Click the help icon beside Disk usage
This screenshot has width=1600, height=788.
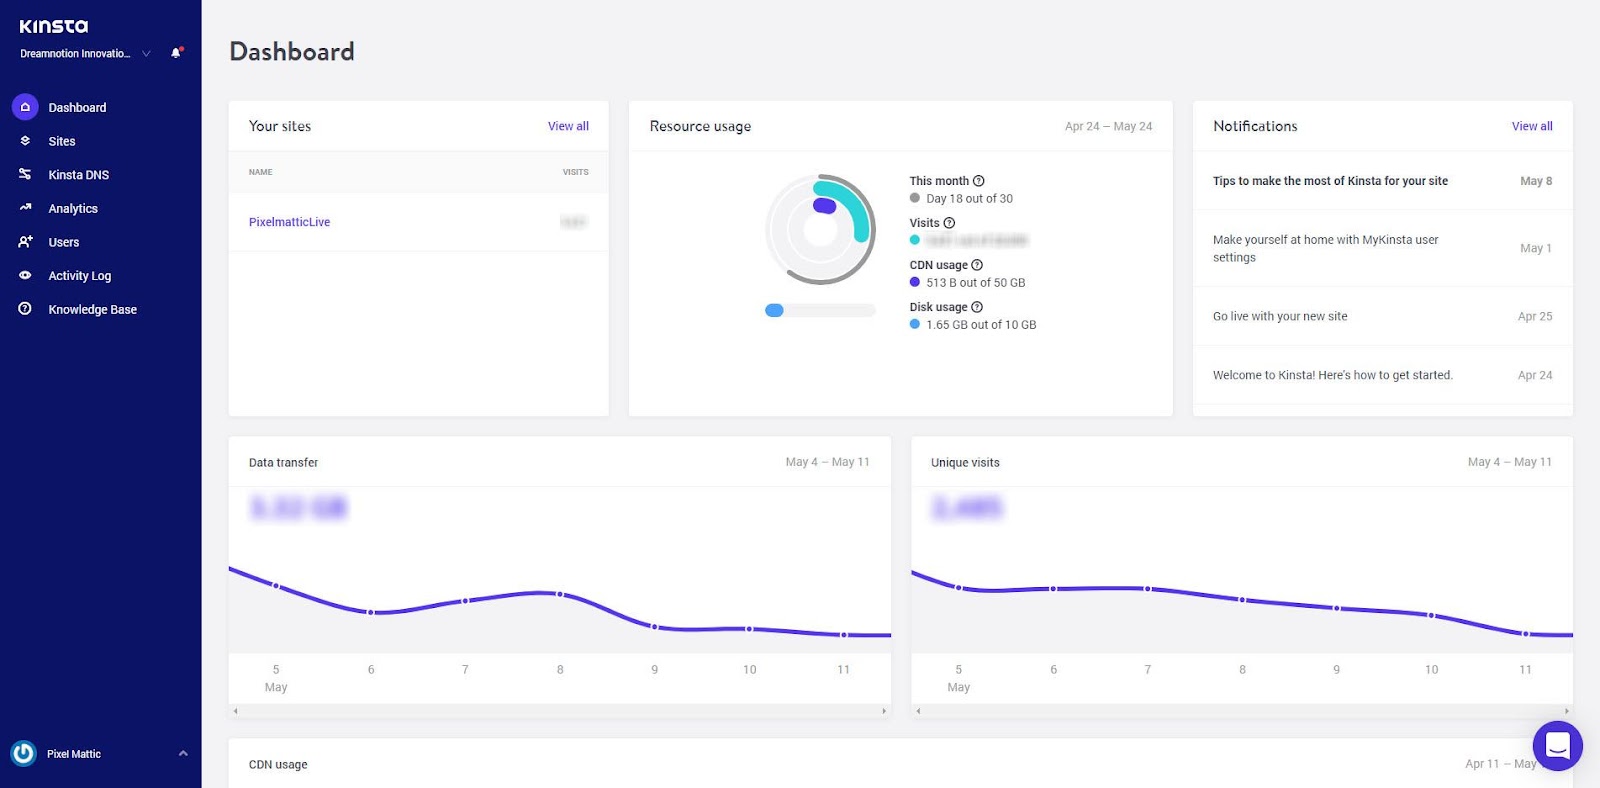pos(977,307)
